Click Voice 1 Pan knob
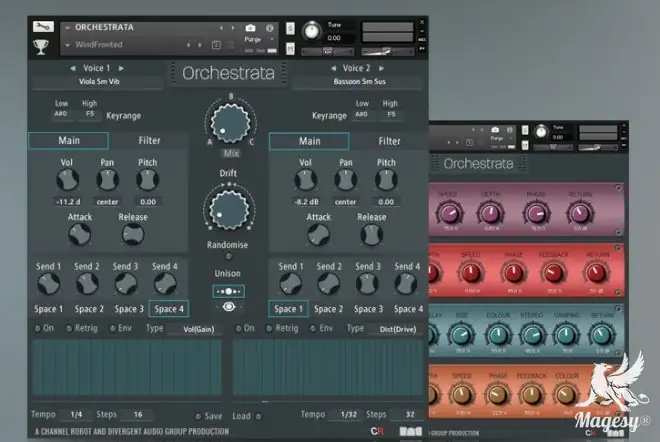The width and height of the screenshot is (660, 442). pos(107,180)
